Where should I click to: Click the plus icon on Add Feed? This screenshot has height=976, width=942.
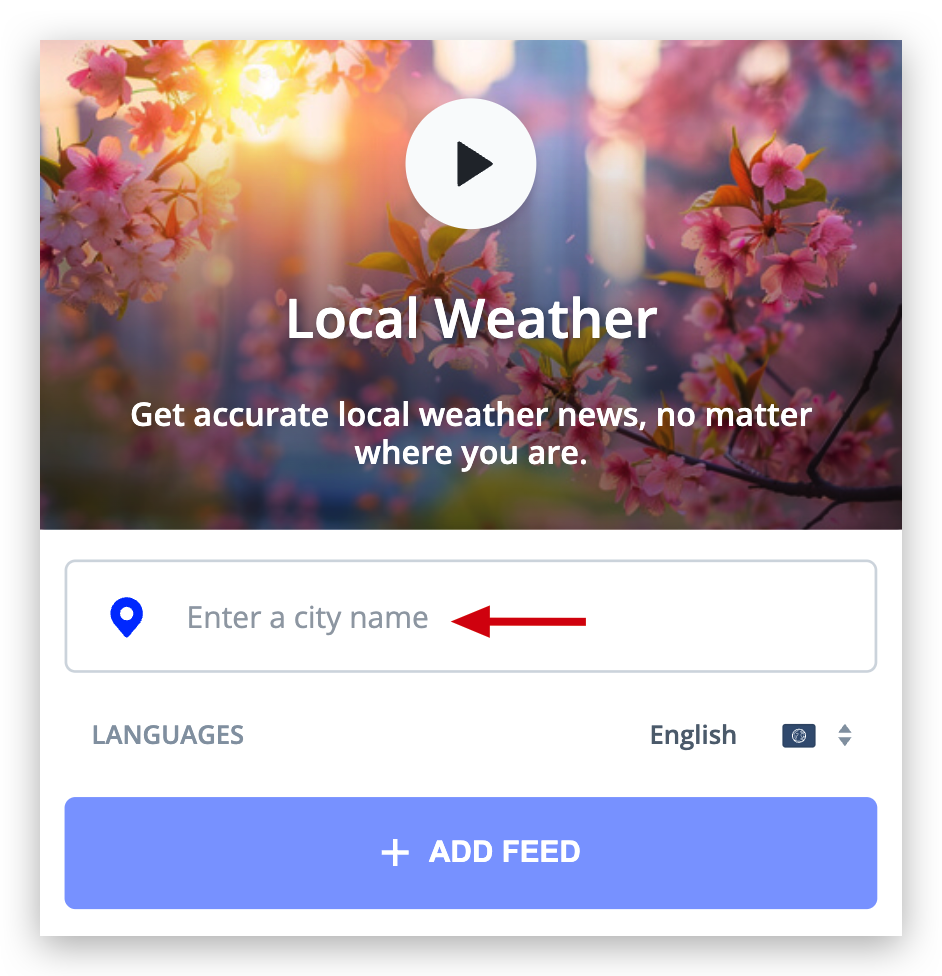395,852
